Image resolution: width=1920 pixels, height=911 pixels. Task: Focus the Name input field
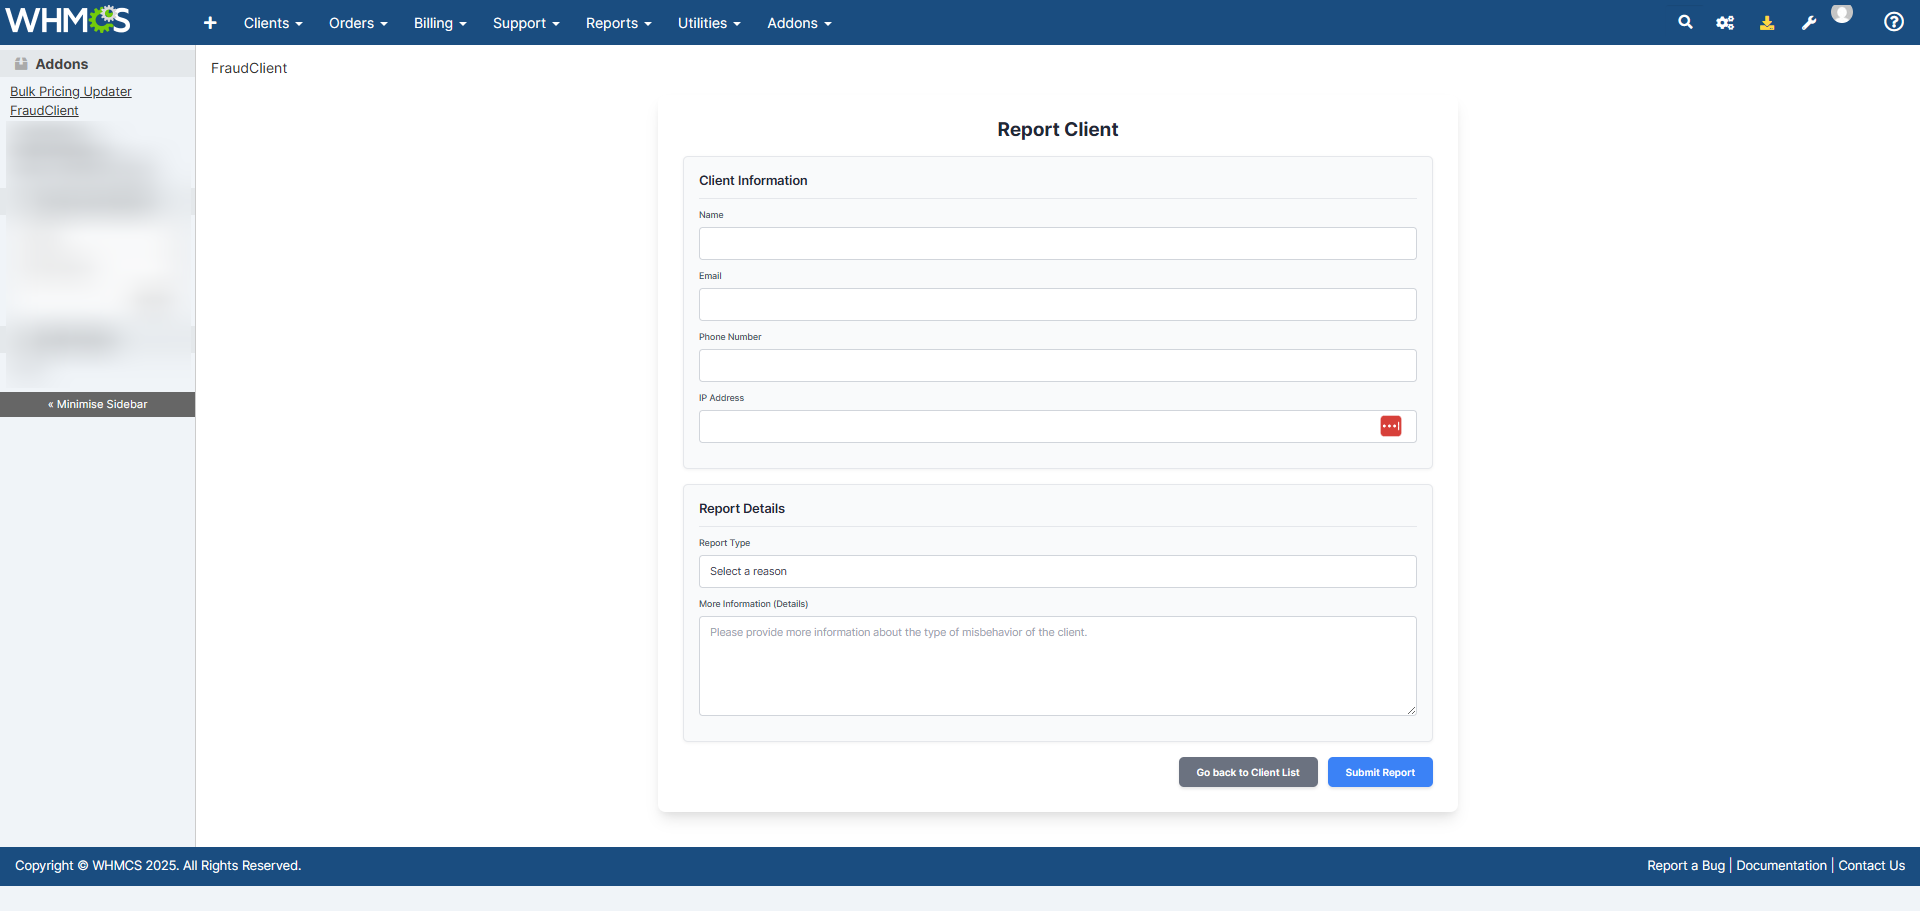[1057, 243]
